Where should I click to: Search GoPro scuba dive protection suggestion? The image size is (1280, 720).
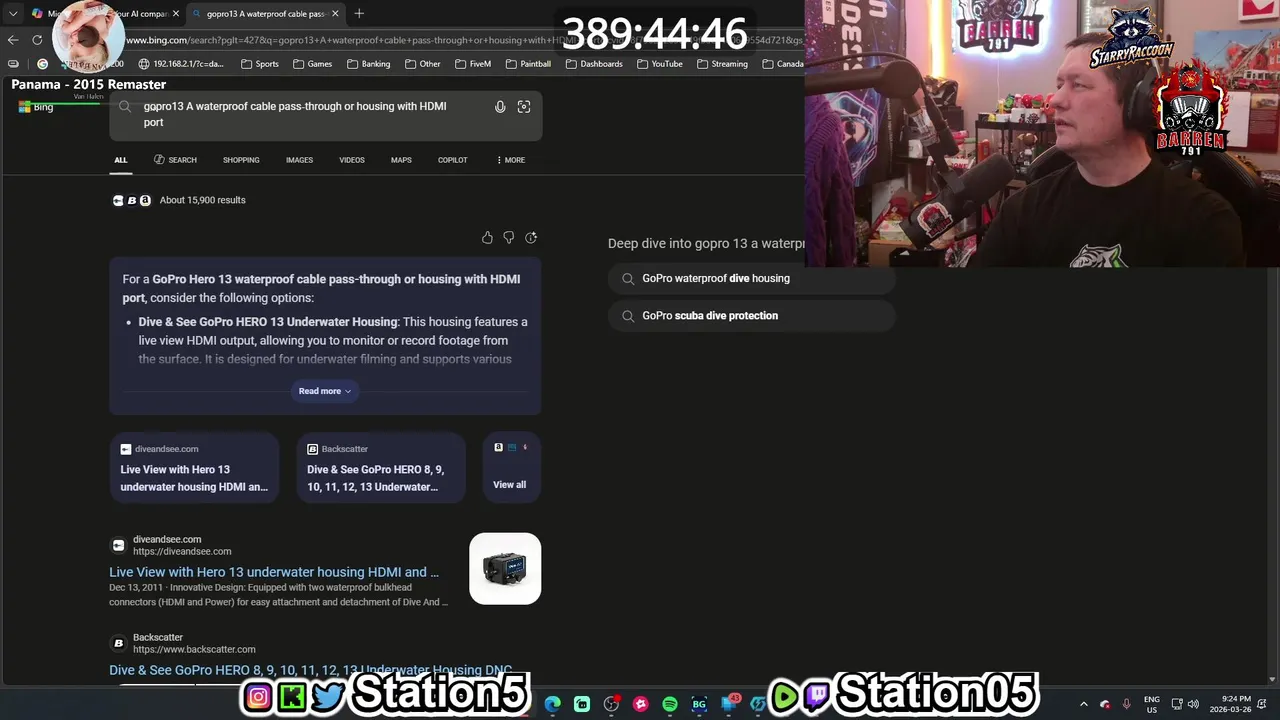[751, 316]
